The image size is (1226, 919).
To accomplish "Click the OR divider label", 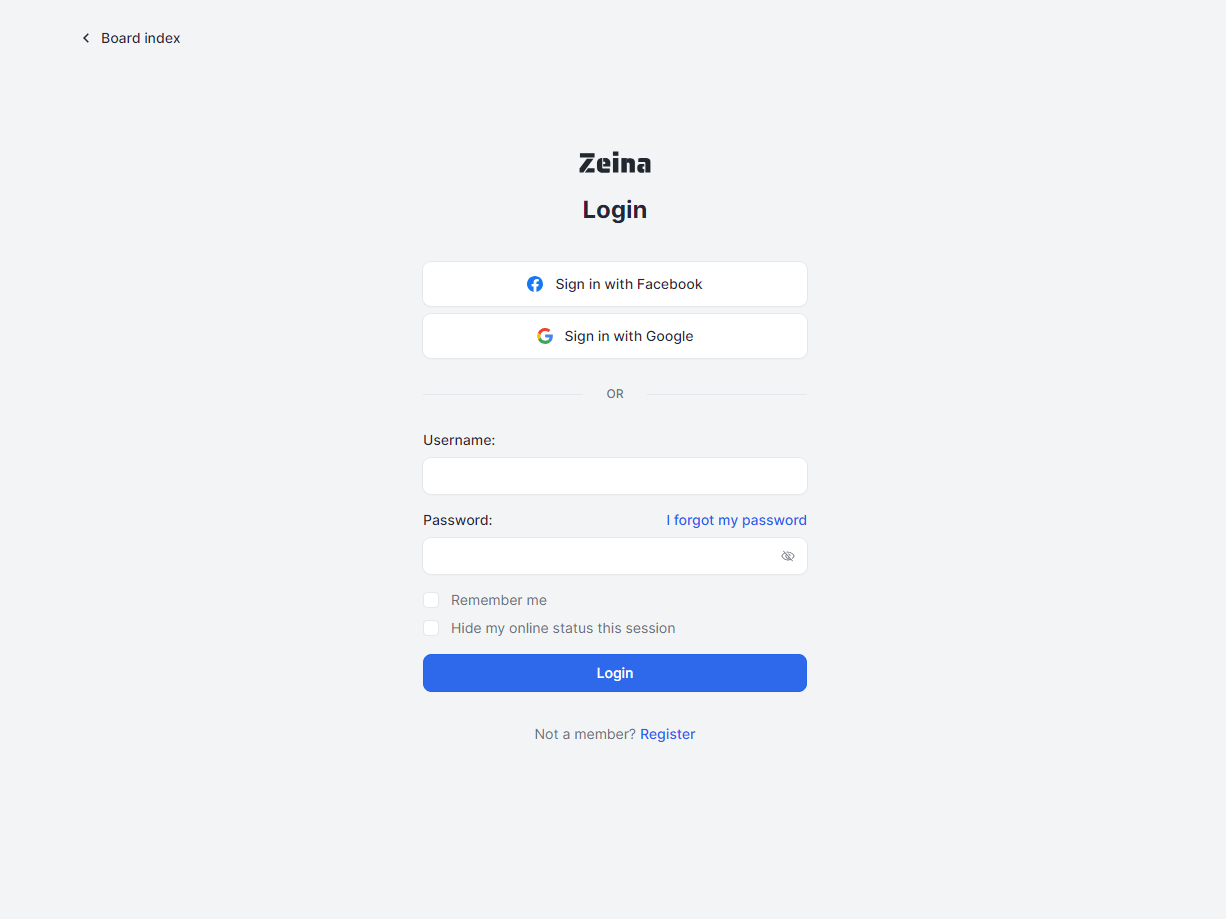I will coord(614,393).
